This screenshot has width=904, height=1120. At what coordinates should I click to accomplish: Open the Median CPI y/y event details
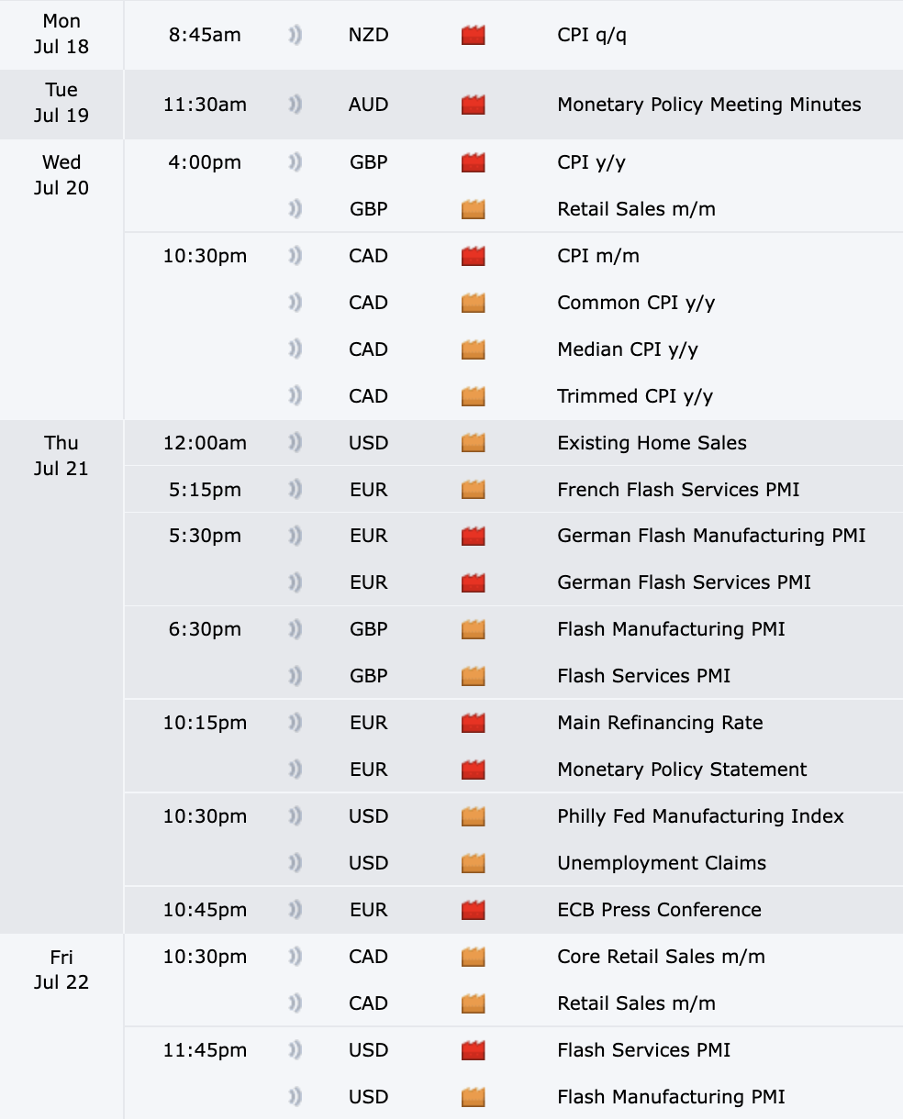click(627, 350)
